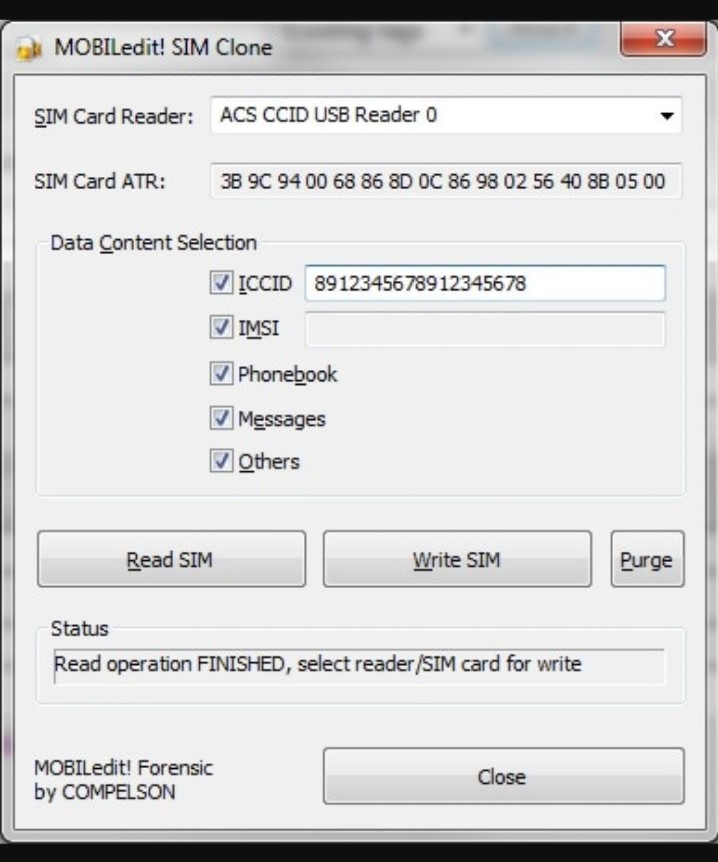Select the Status message text box
Viewport: 718px width, 862px height.
(x=360, y=666)
